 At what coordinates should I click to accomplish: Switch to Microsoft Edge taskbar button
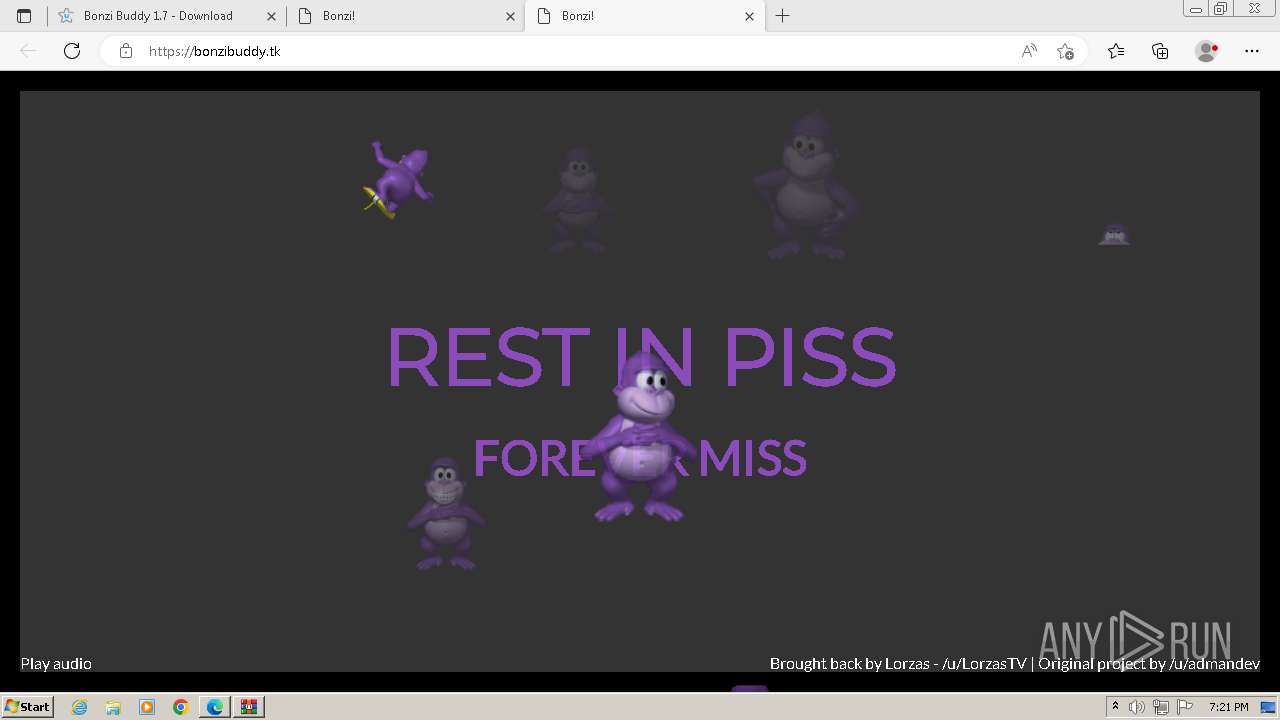[x=215, y=707]
